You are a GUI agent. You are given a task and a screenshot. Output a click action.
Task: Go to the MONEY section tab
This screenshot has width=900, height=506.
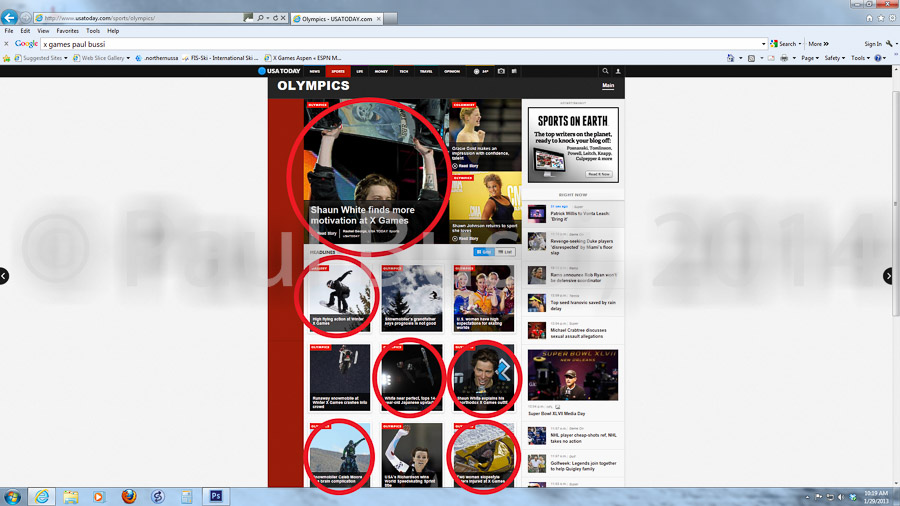[x=381, y=71]
